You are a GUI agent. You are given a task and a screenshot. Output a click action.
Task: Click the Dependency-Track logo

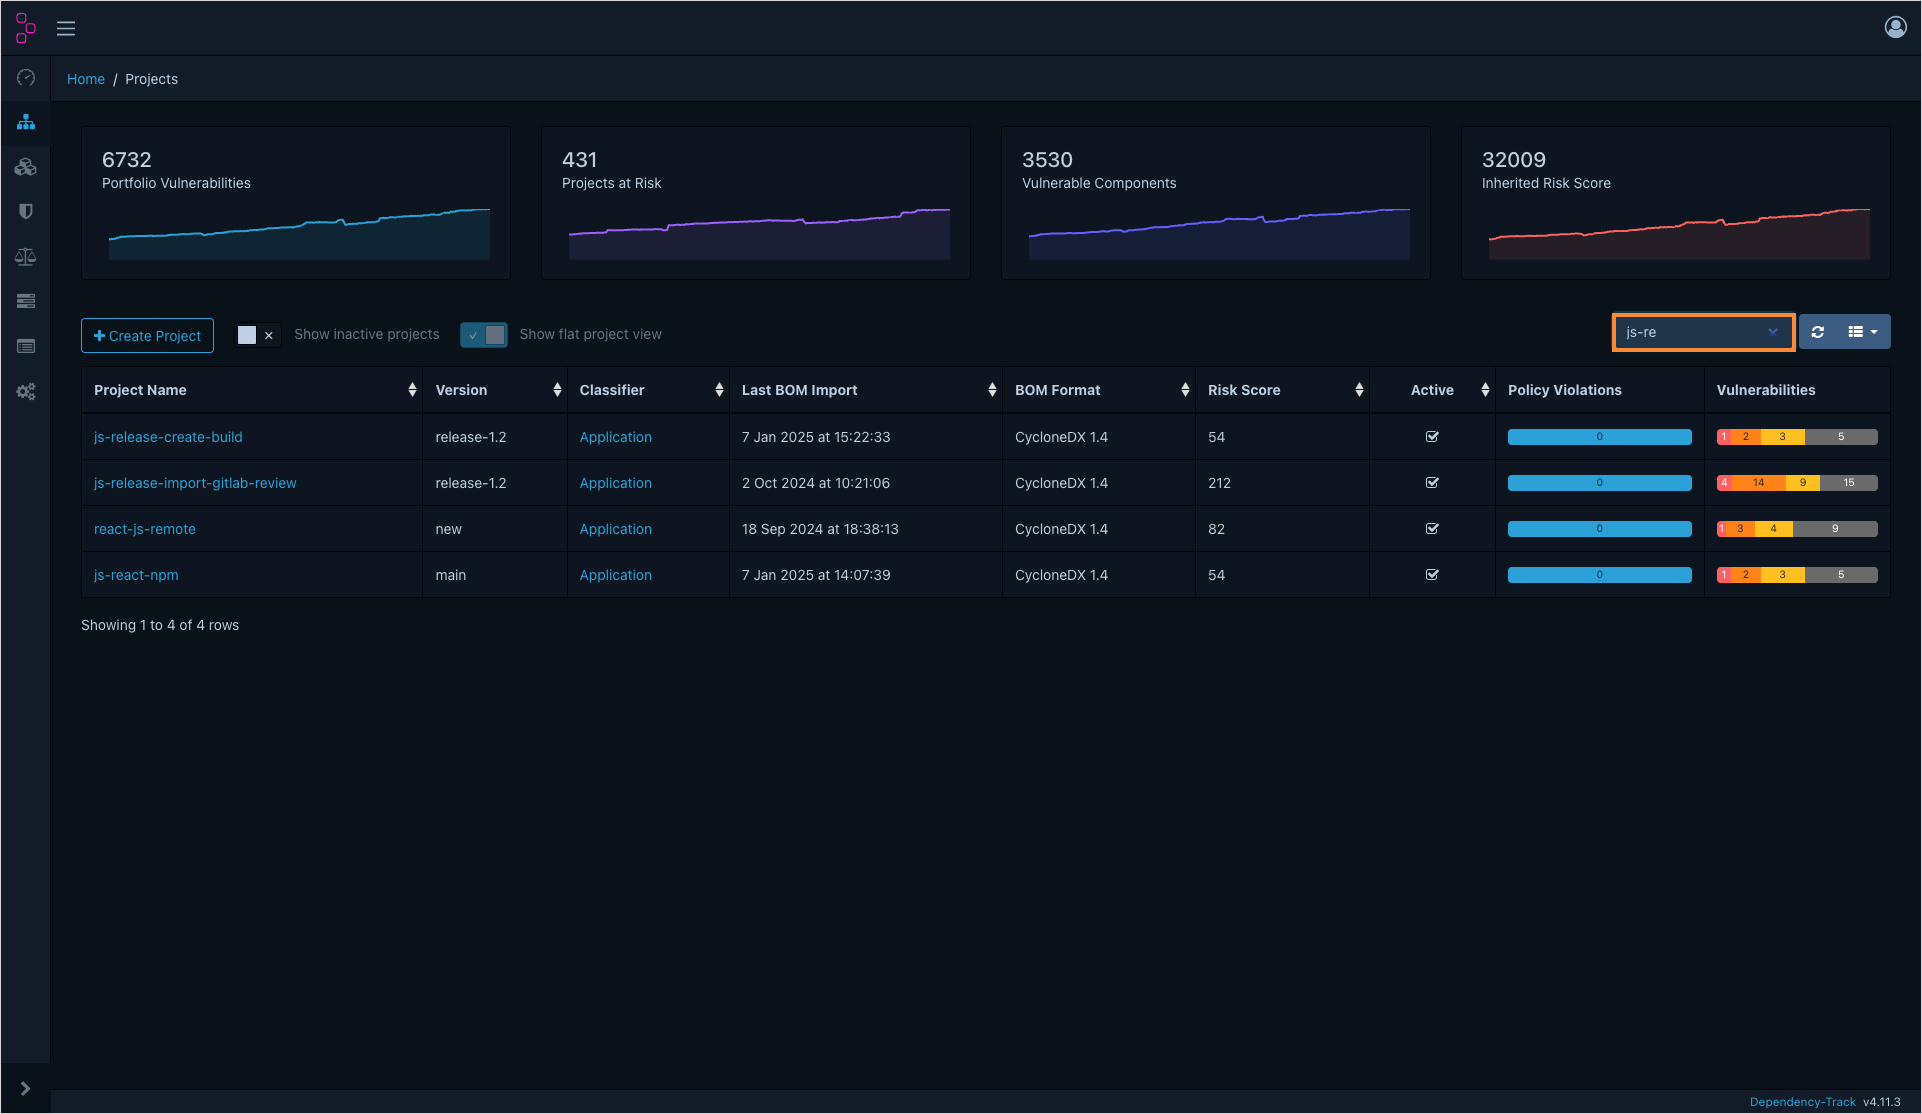click(x=24, y=27)
